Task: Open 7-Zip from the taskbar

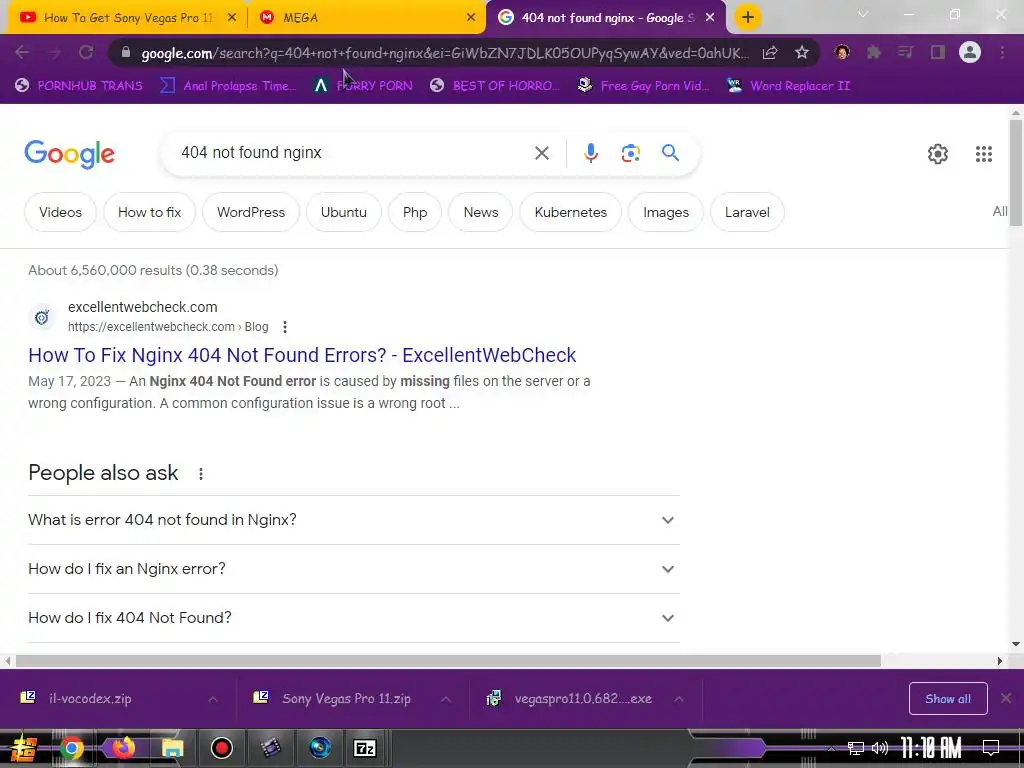Action: point(364,748)
